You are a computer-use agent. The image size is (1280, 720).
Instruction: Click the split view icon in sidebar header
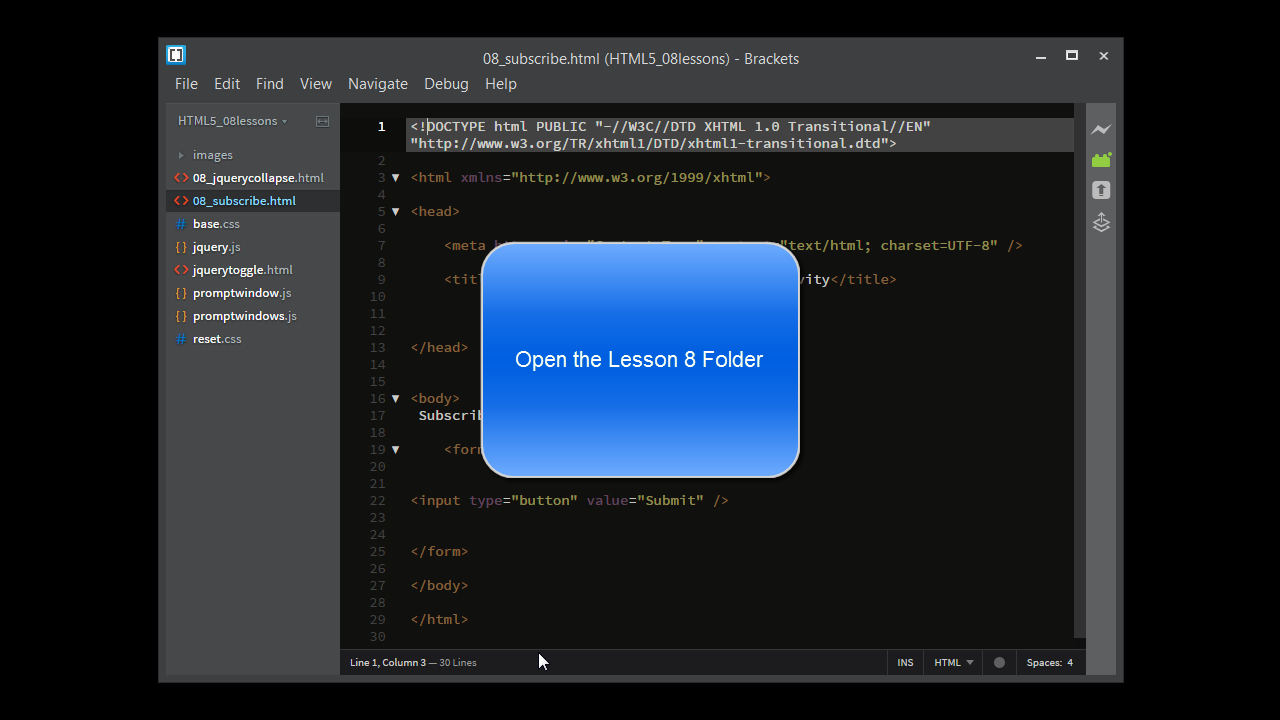(x=322, y=121)
